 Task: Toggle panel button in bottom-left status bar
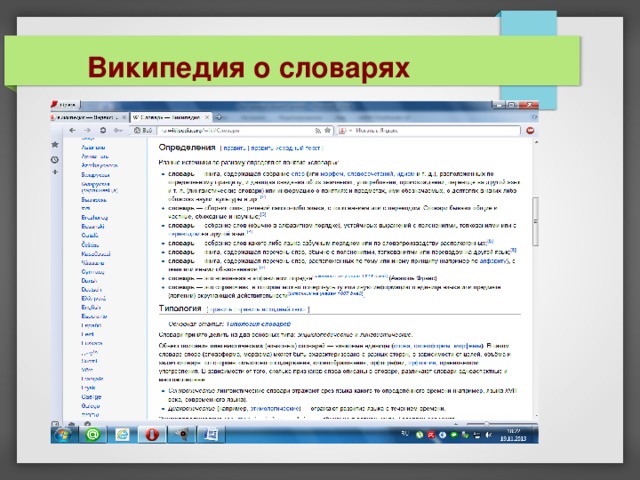(55, 424)
